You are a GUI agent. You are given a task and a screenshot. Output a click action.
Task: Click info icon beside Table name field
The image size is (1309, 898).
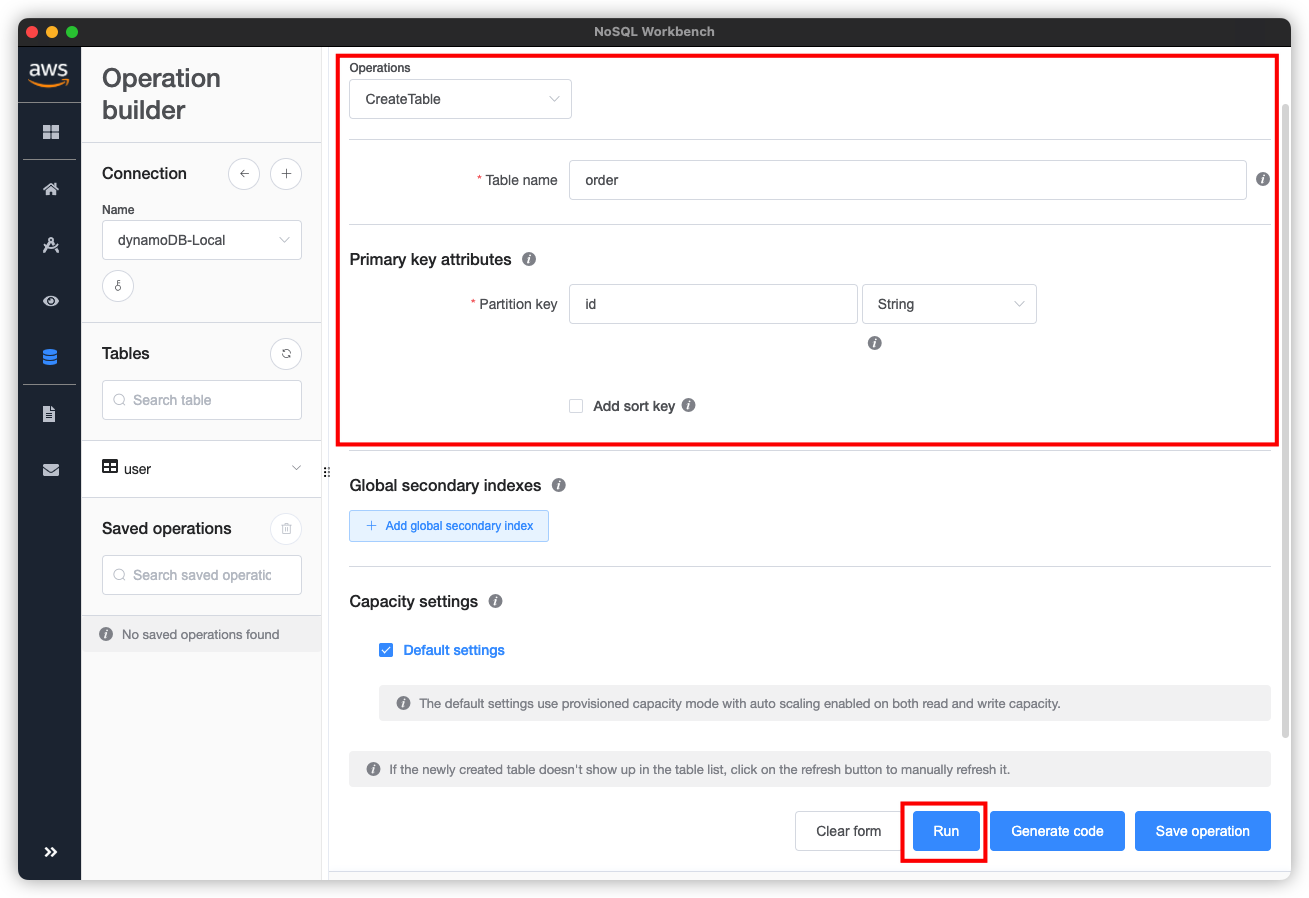[1262, 180]
